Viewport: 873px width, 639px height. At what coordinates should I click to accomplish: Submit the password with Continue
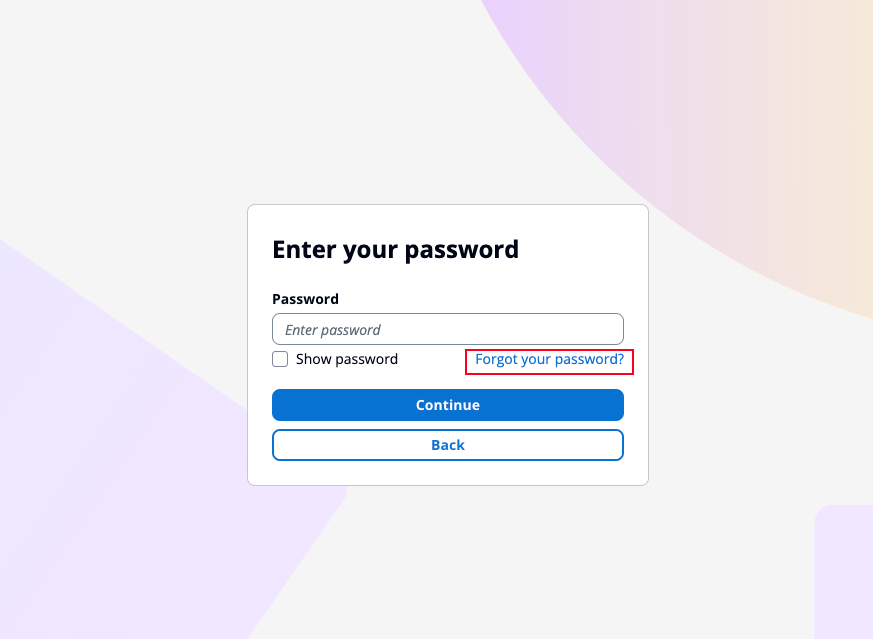click(x=447, y=405)
